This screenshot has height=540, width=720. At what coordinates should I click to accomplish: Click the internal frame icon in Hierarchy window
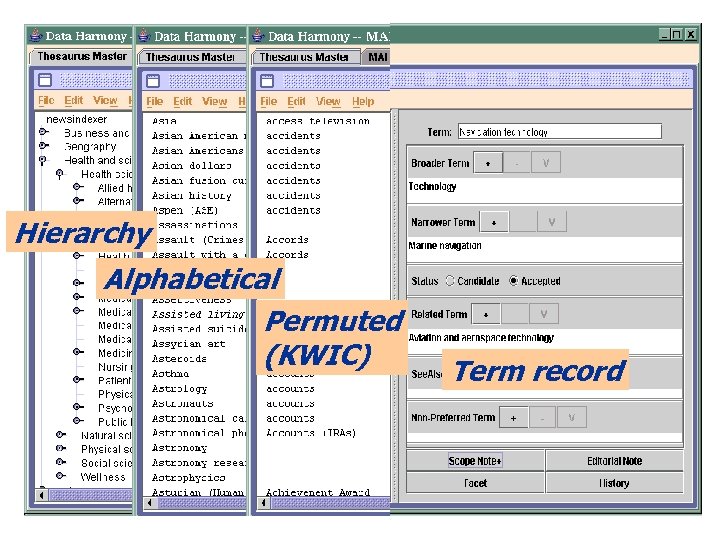coord(45,80)
